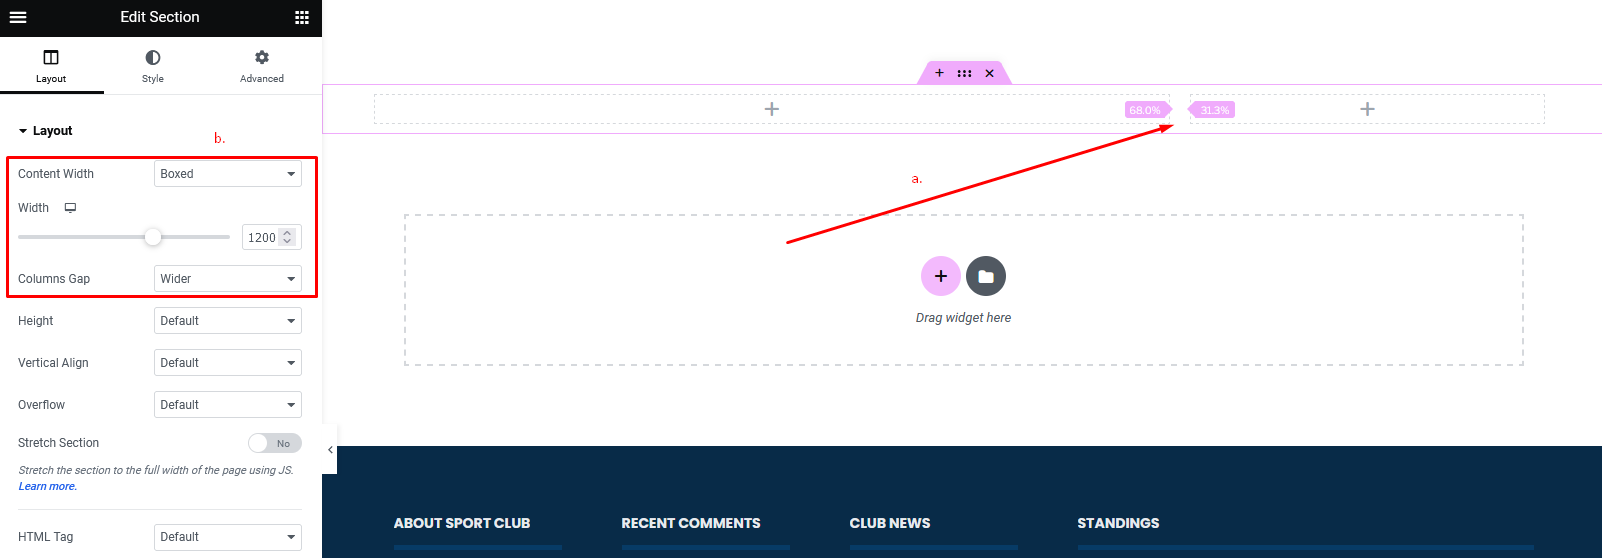
Task: Click the Club News footer heading
Action: click(890, 523)
